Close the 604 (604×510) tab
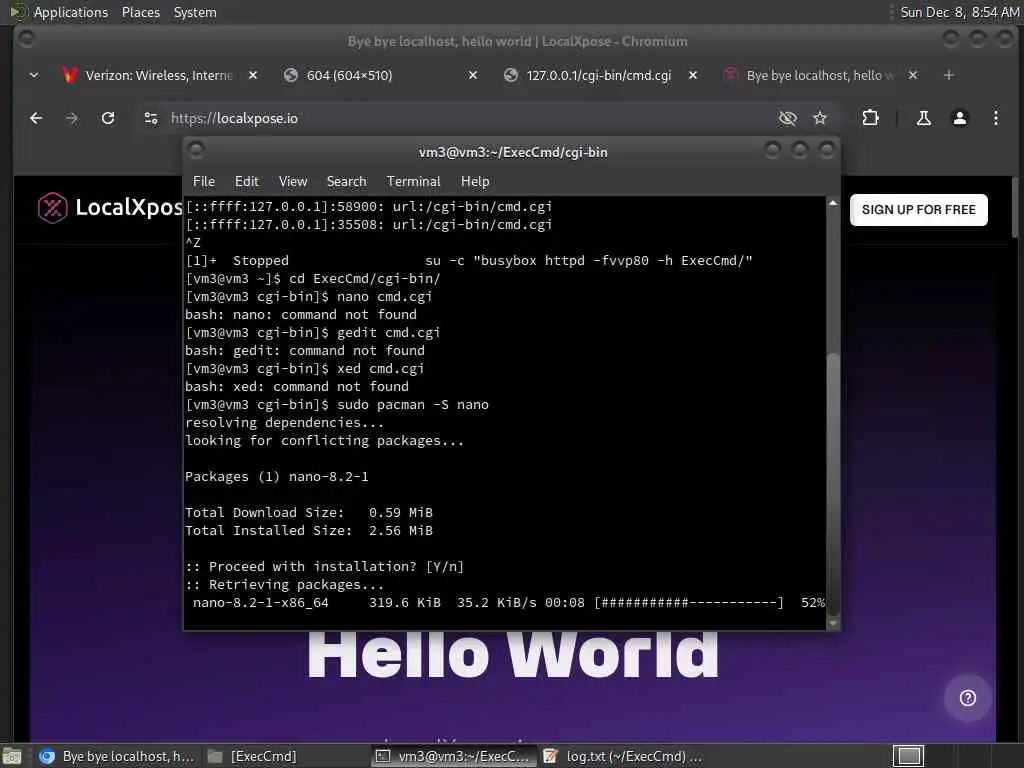The width and height of the screenshot is (1024, 768). click(473, 75)
